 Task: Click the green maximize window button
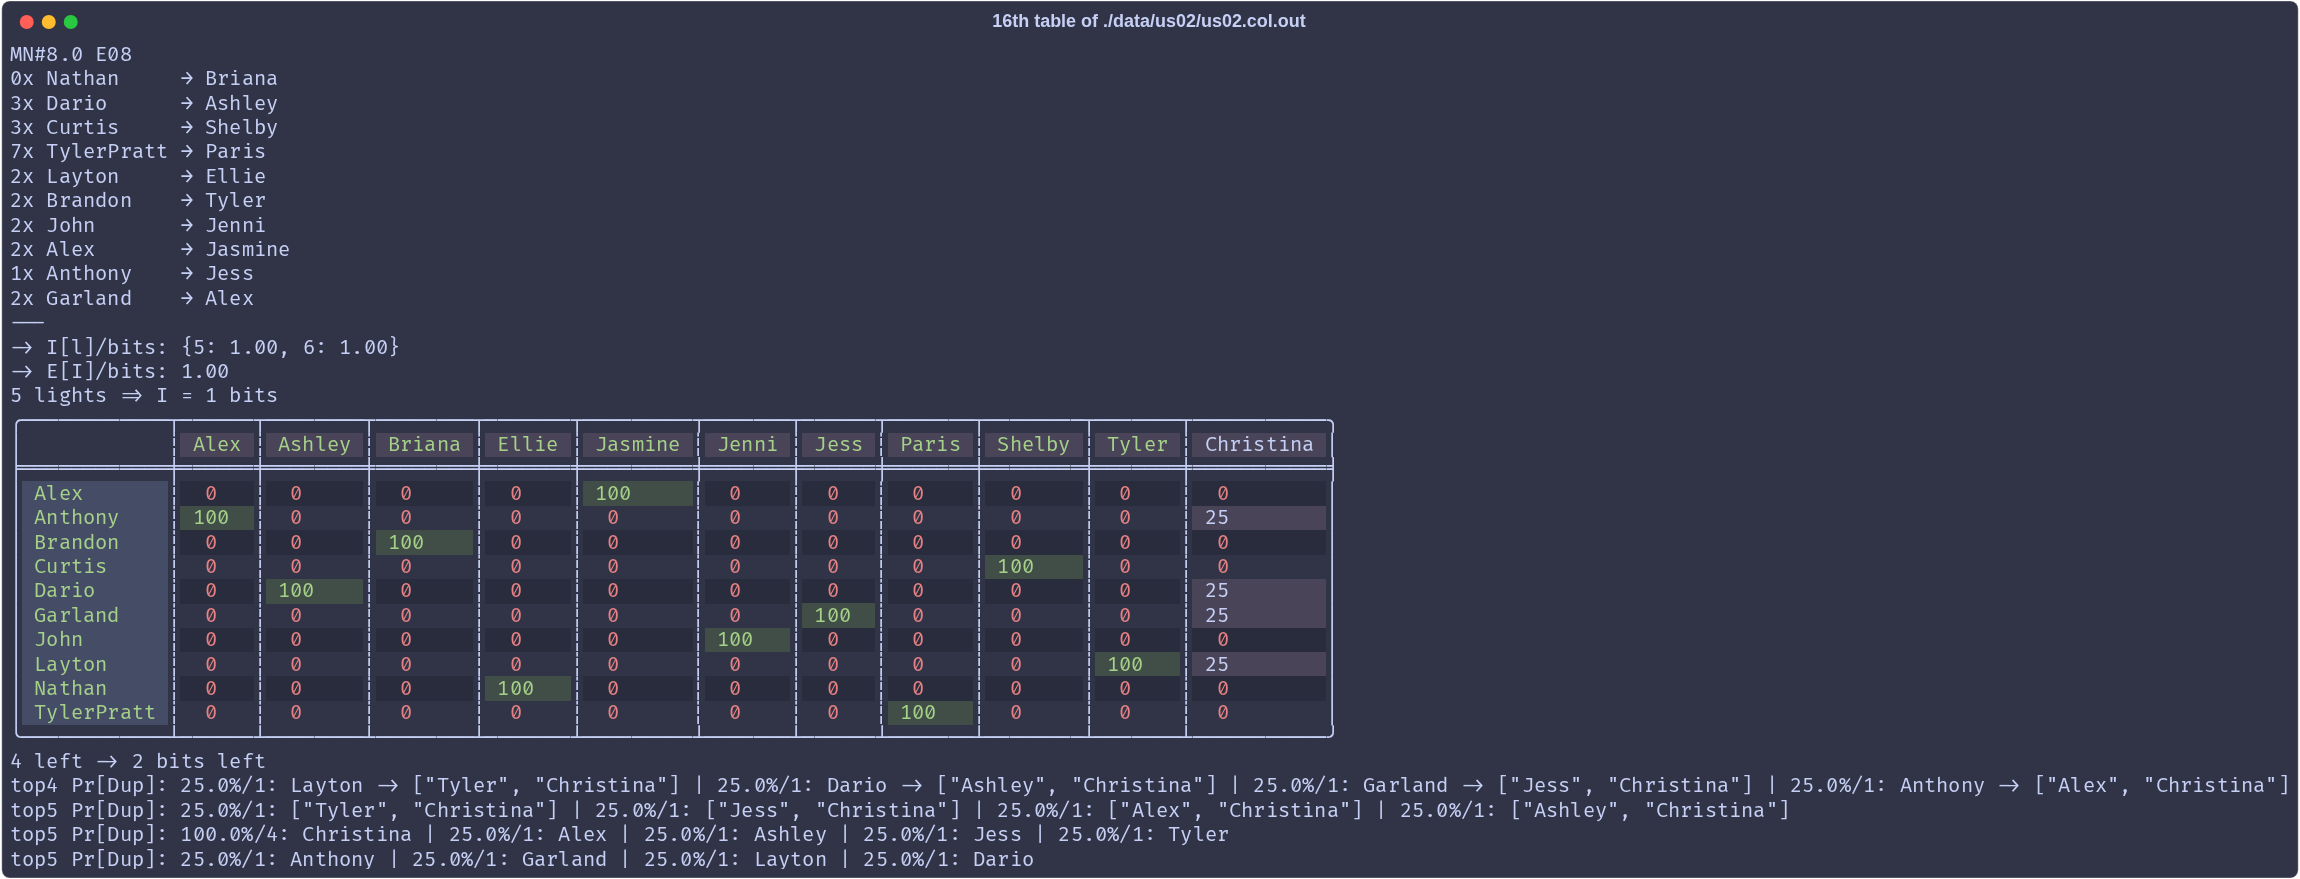coord(70,22)
